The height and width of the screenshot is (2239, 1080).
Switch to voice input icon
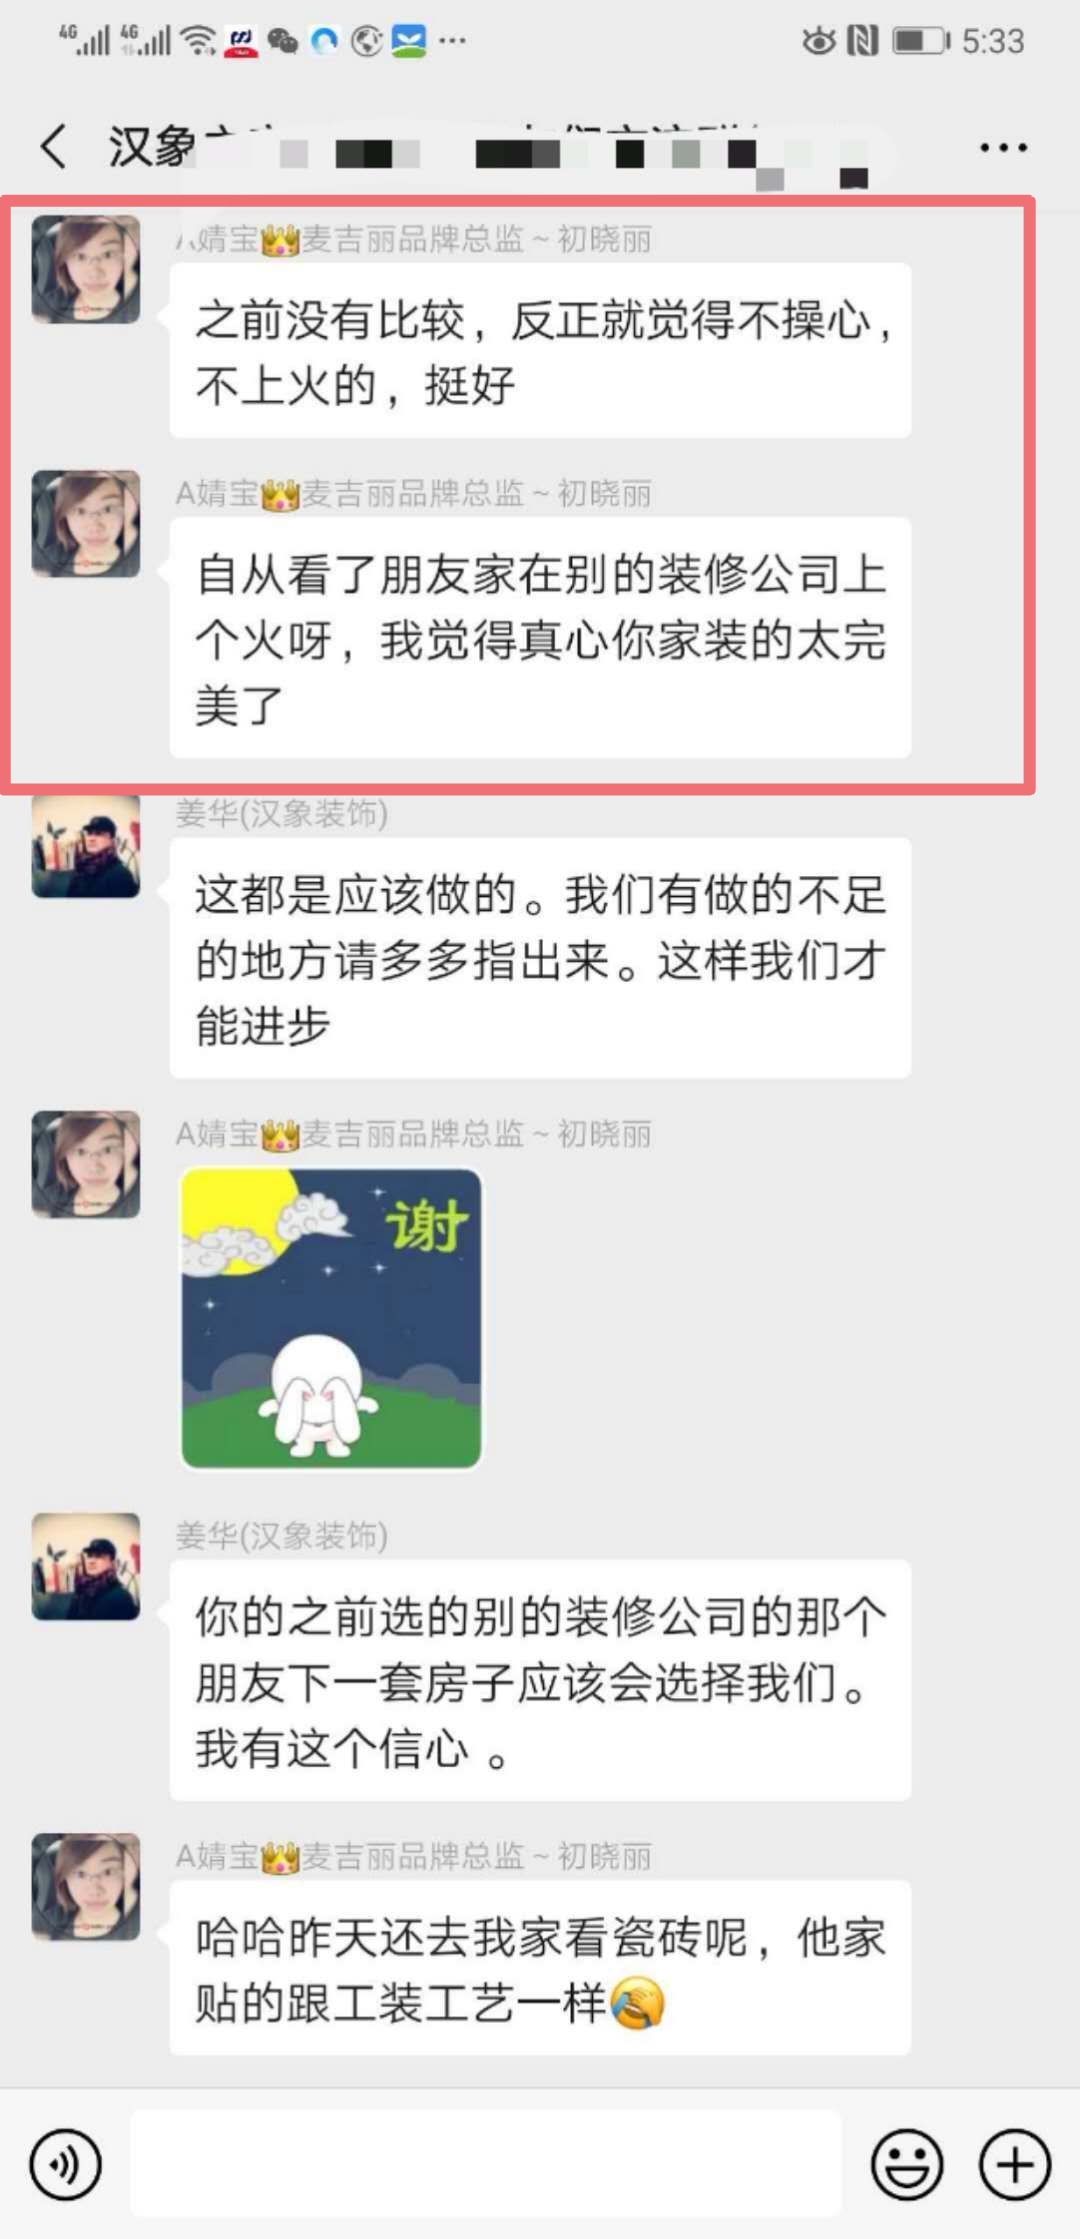66,2164
